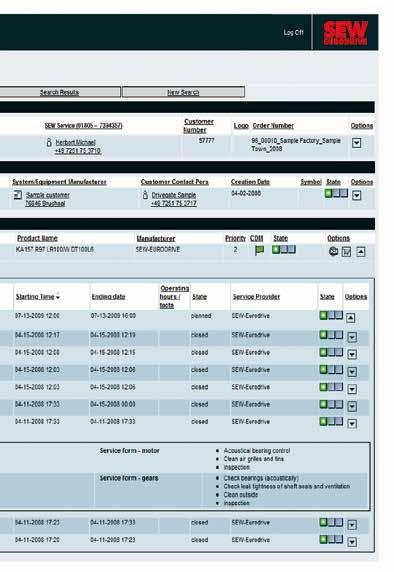394x572 pixels.
Task: Click the Log Off link
Action: pyautogui.click(x=293, y=32)
